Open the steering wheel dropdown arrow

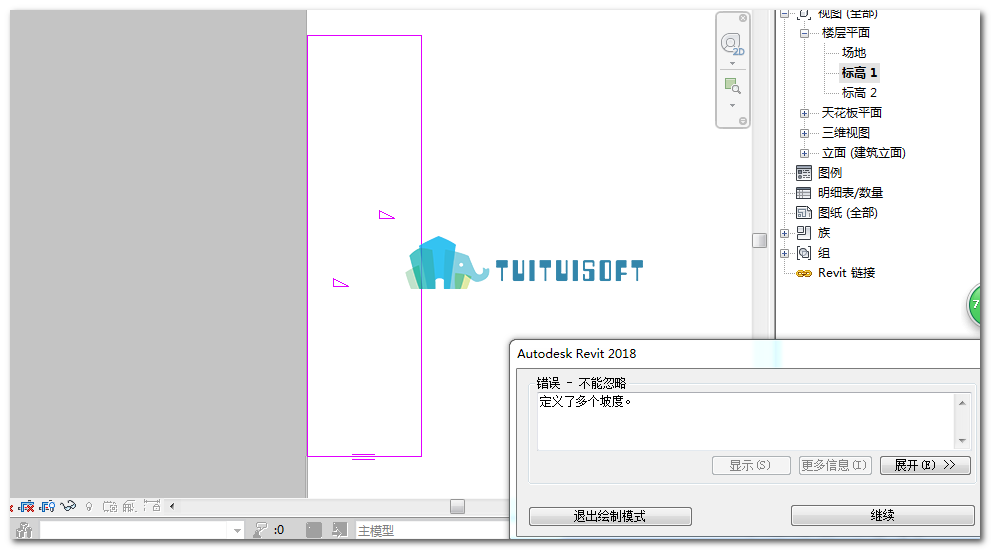tap(733, 63)
